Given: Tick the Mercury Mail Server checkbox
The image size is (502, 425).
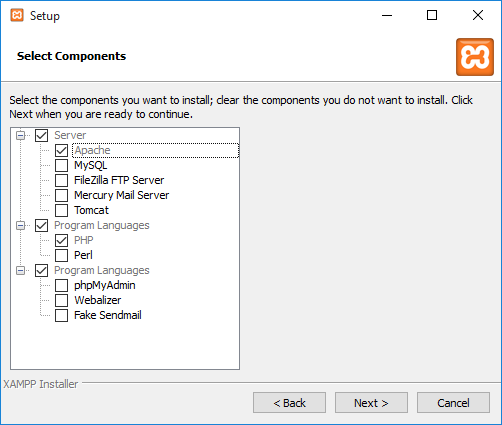Looking at the screenshot, I should coord(61,195).
